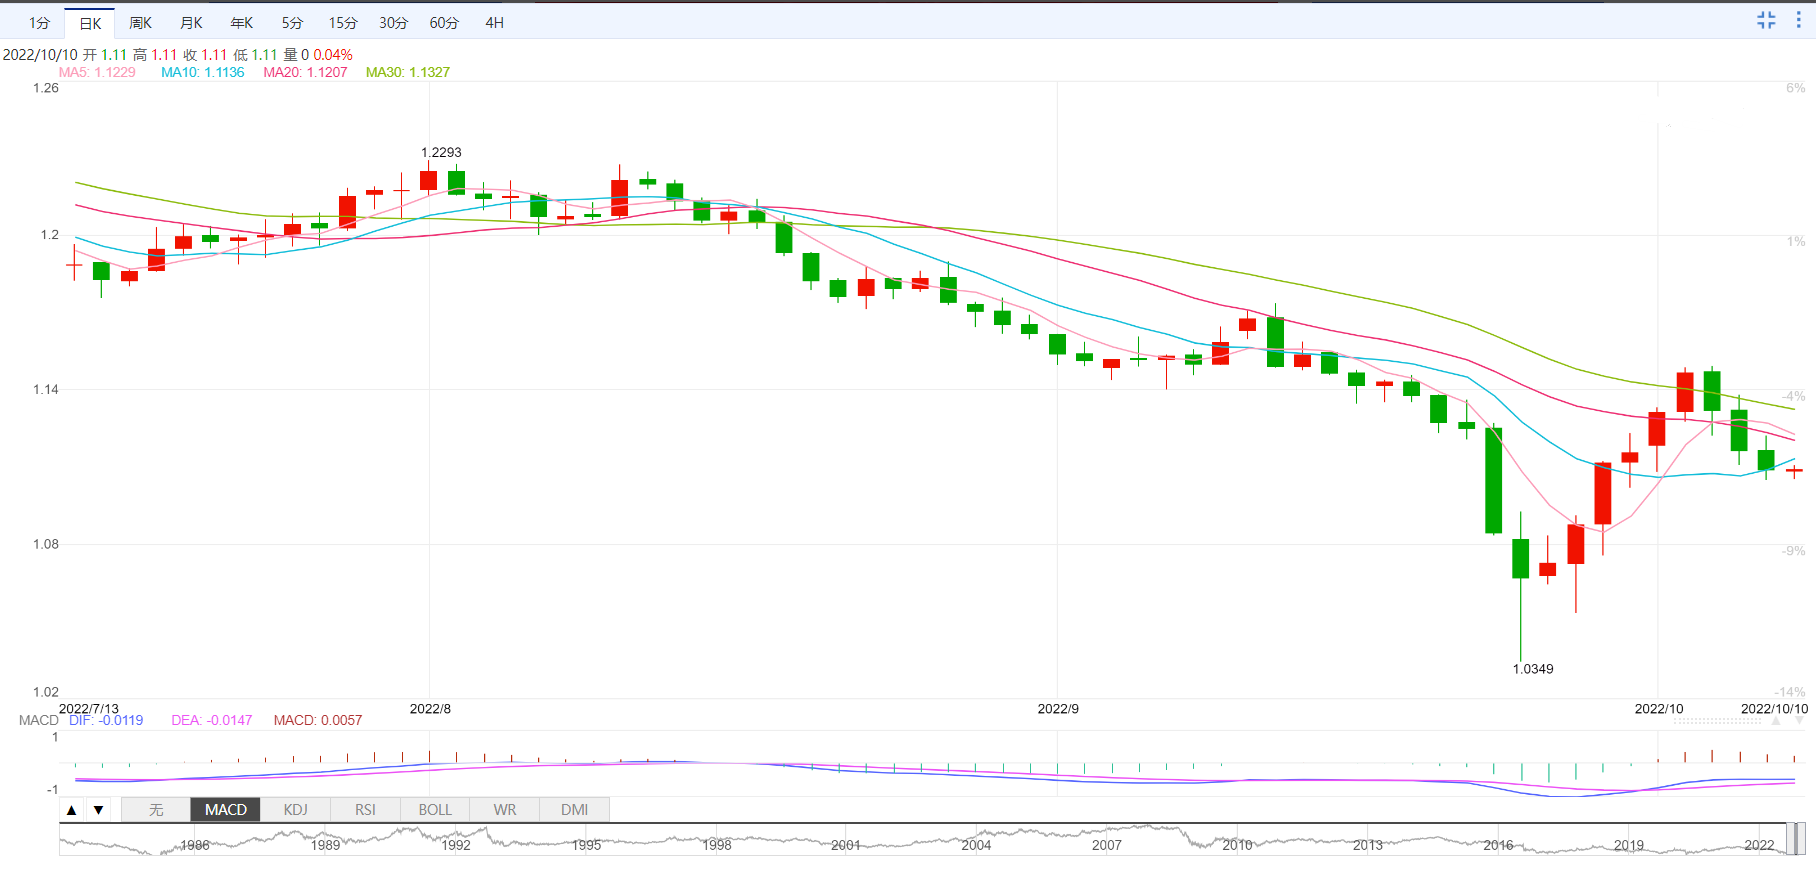The image size is (1816, 876).
Task: Exit fullscreen using the collapse icon
Action: (1767, 20)
